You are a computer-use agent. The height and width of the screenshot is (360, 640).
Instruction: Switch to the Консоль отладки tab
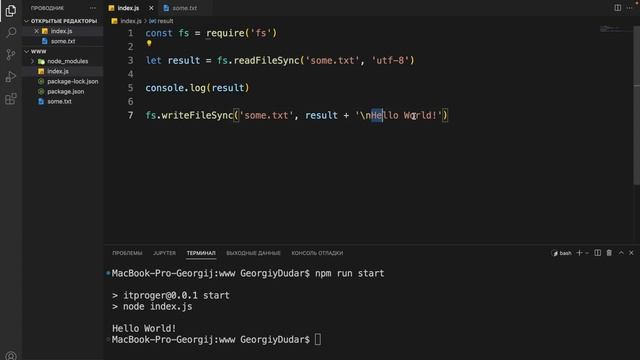point(317,253)
